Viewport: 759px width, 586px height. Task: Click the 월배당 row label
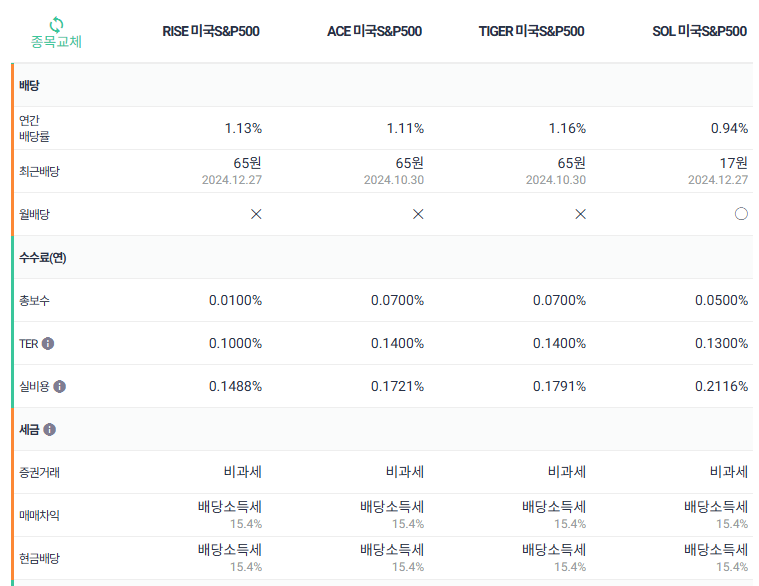coord(34,214)
